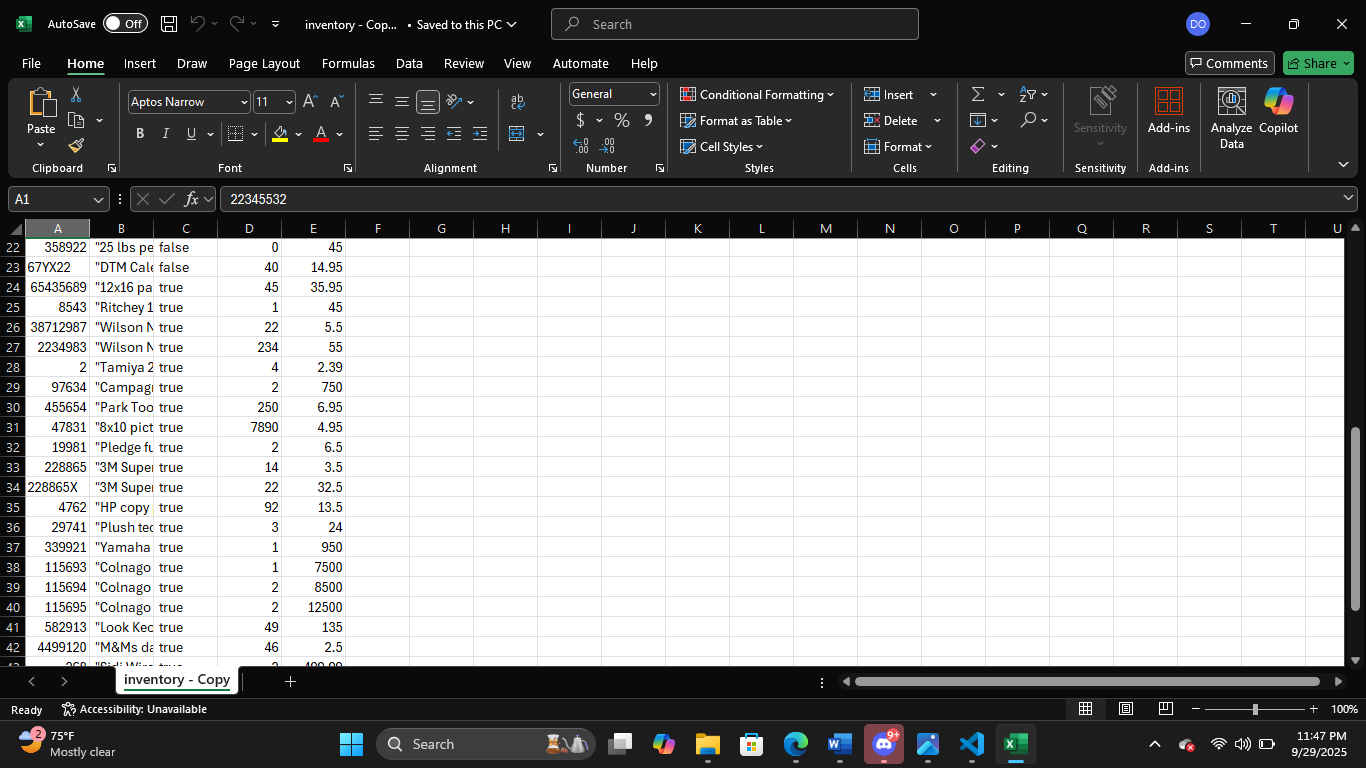Click the Comma Style icon
Viewport: 1366px width, 768px height.
[x=648, y=120]
